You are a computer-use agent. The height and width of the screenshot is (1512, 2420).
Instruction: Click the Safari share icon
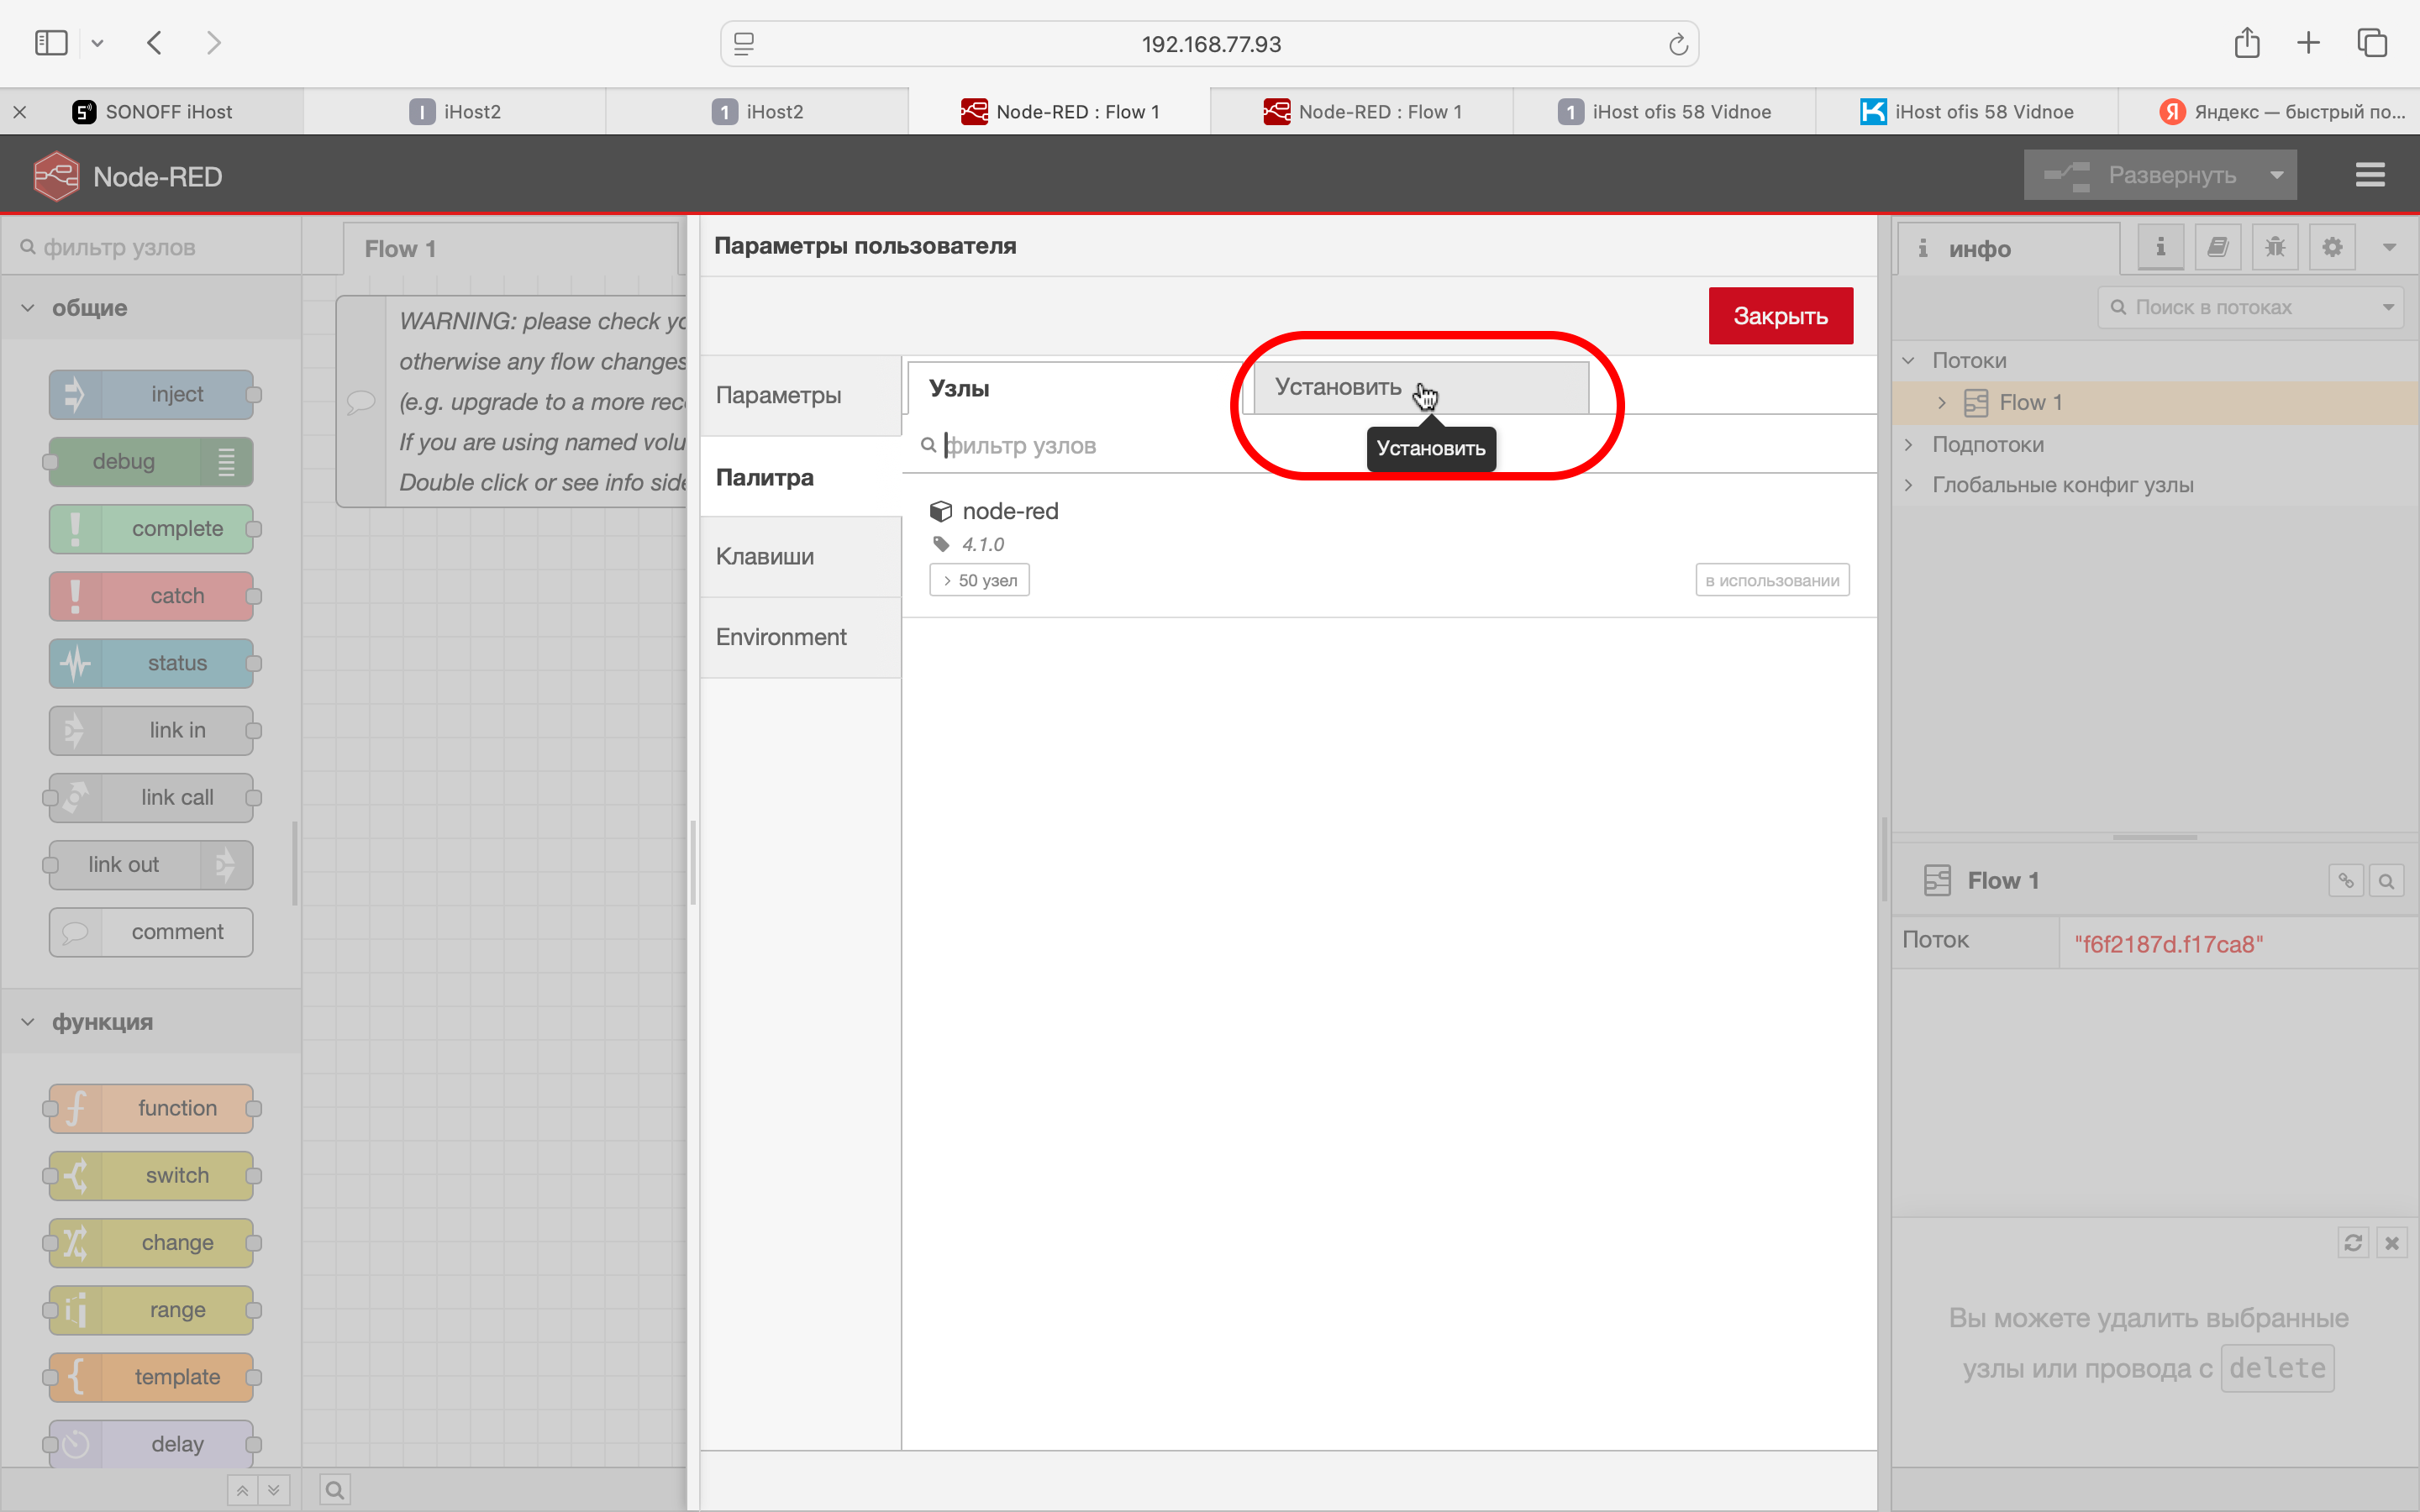pos(2246,43)
